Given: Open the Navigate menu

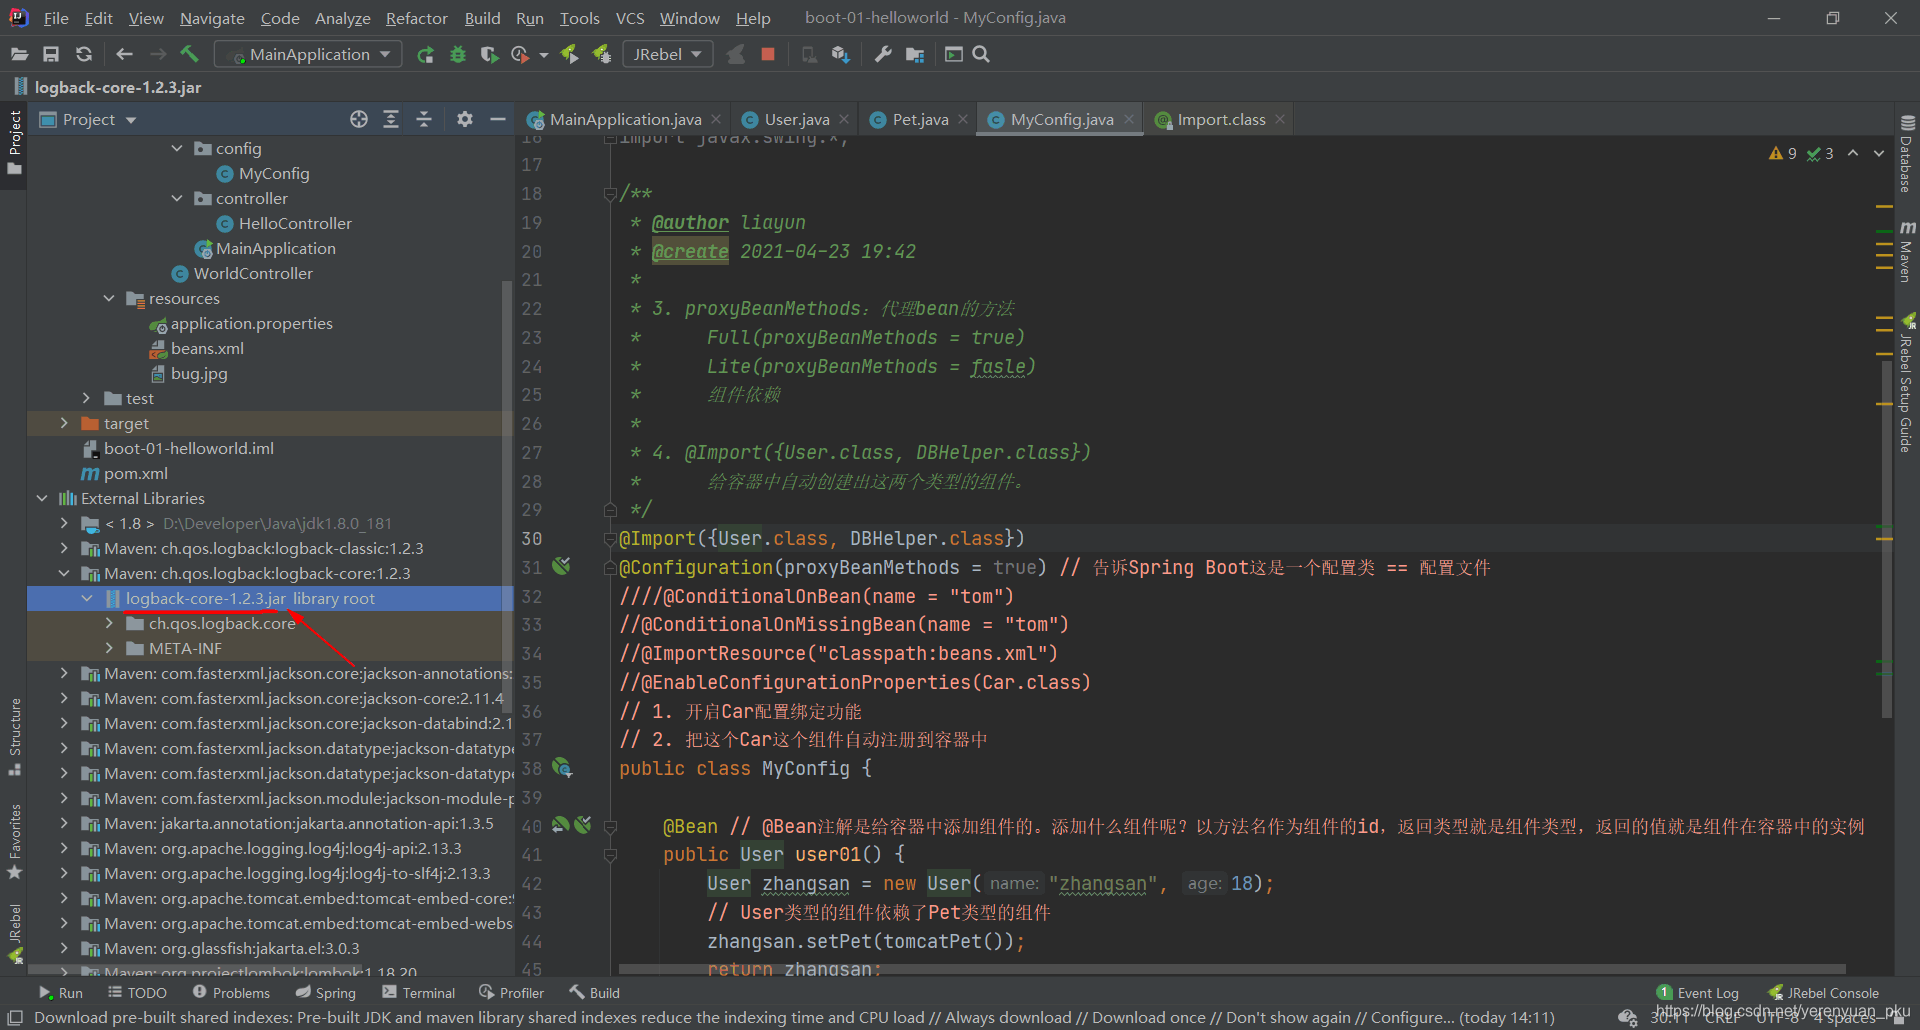Looking at the screenshot, I should 212,18.
